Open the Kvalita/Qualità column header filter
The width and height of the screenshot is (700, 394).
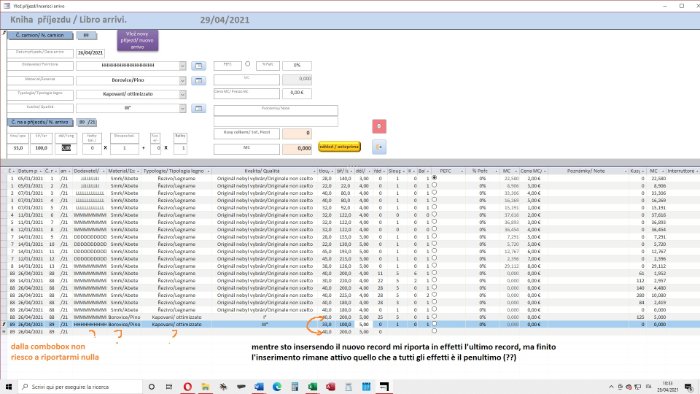pos(315,171)
